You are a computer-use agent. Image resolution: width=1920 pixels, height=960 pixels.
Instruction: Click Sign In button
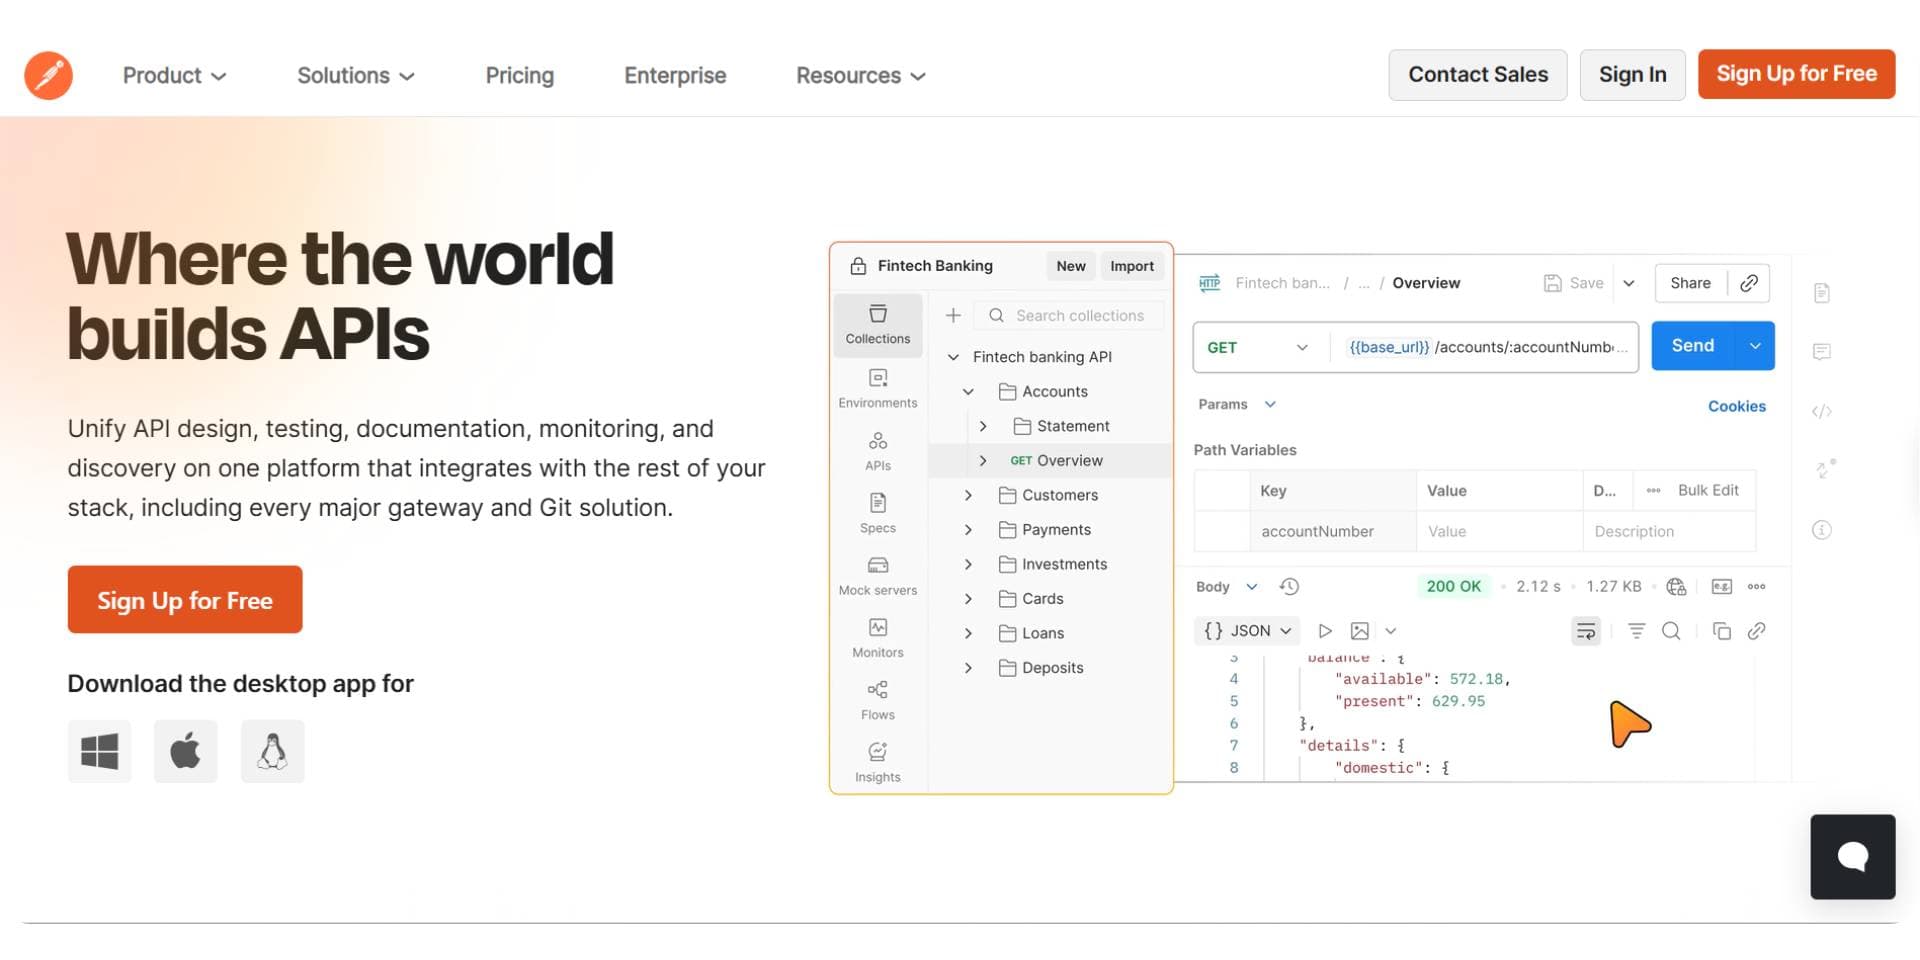(1632, 75)
